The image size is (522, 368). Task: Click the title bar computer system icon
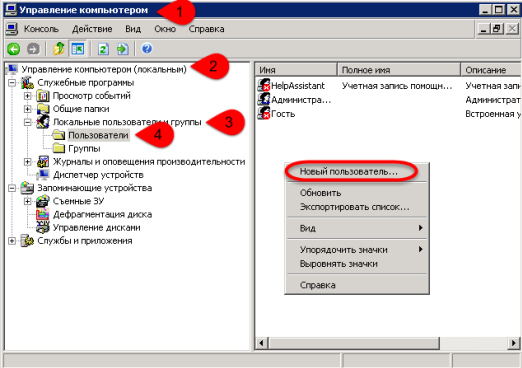(10, 10)
